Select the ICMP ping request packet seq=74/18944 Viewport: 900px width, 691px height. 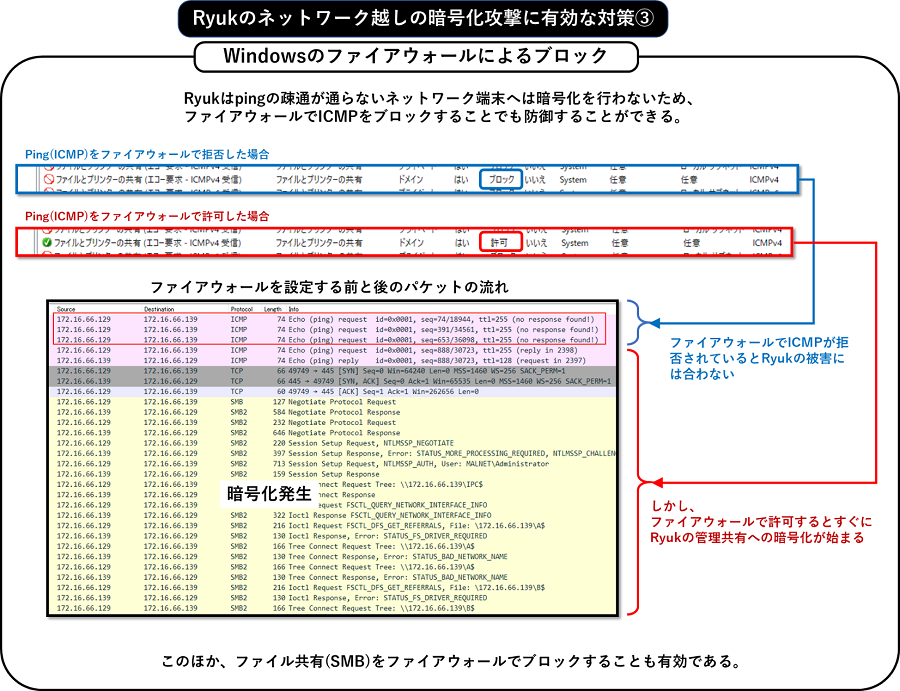[333, 319]
